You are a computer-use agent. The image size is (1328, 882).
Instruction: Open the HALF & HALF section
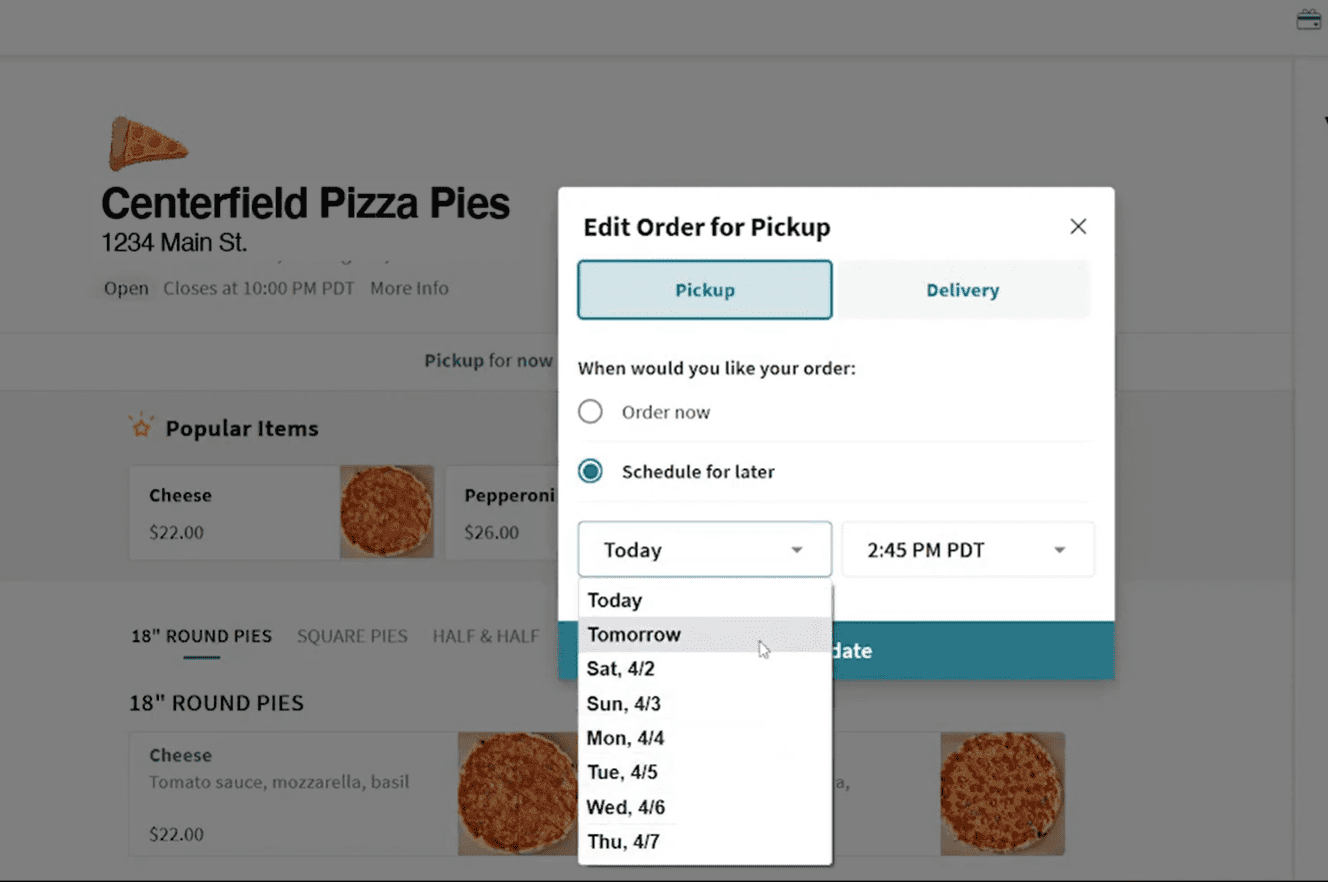tap(486, 636)
